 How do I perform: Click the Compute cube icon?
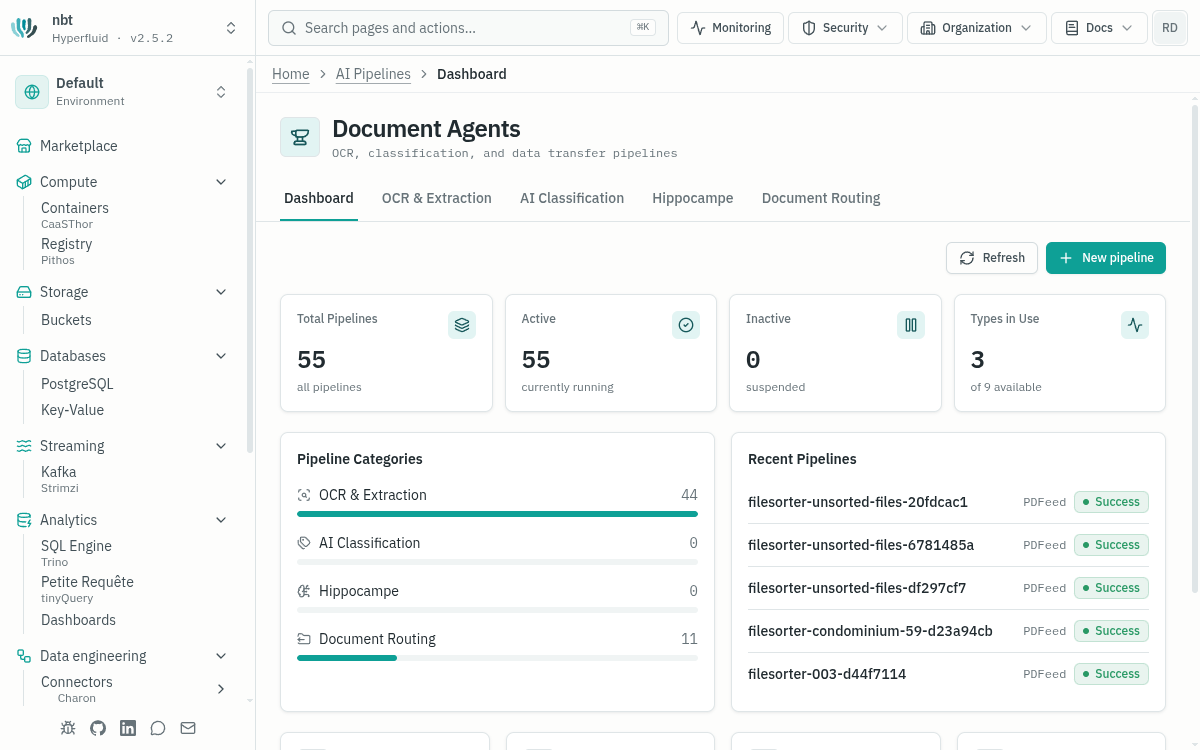click(x=24, y=182)
